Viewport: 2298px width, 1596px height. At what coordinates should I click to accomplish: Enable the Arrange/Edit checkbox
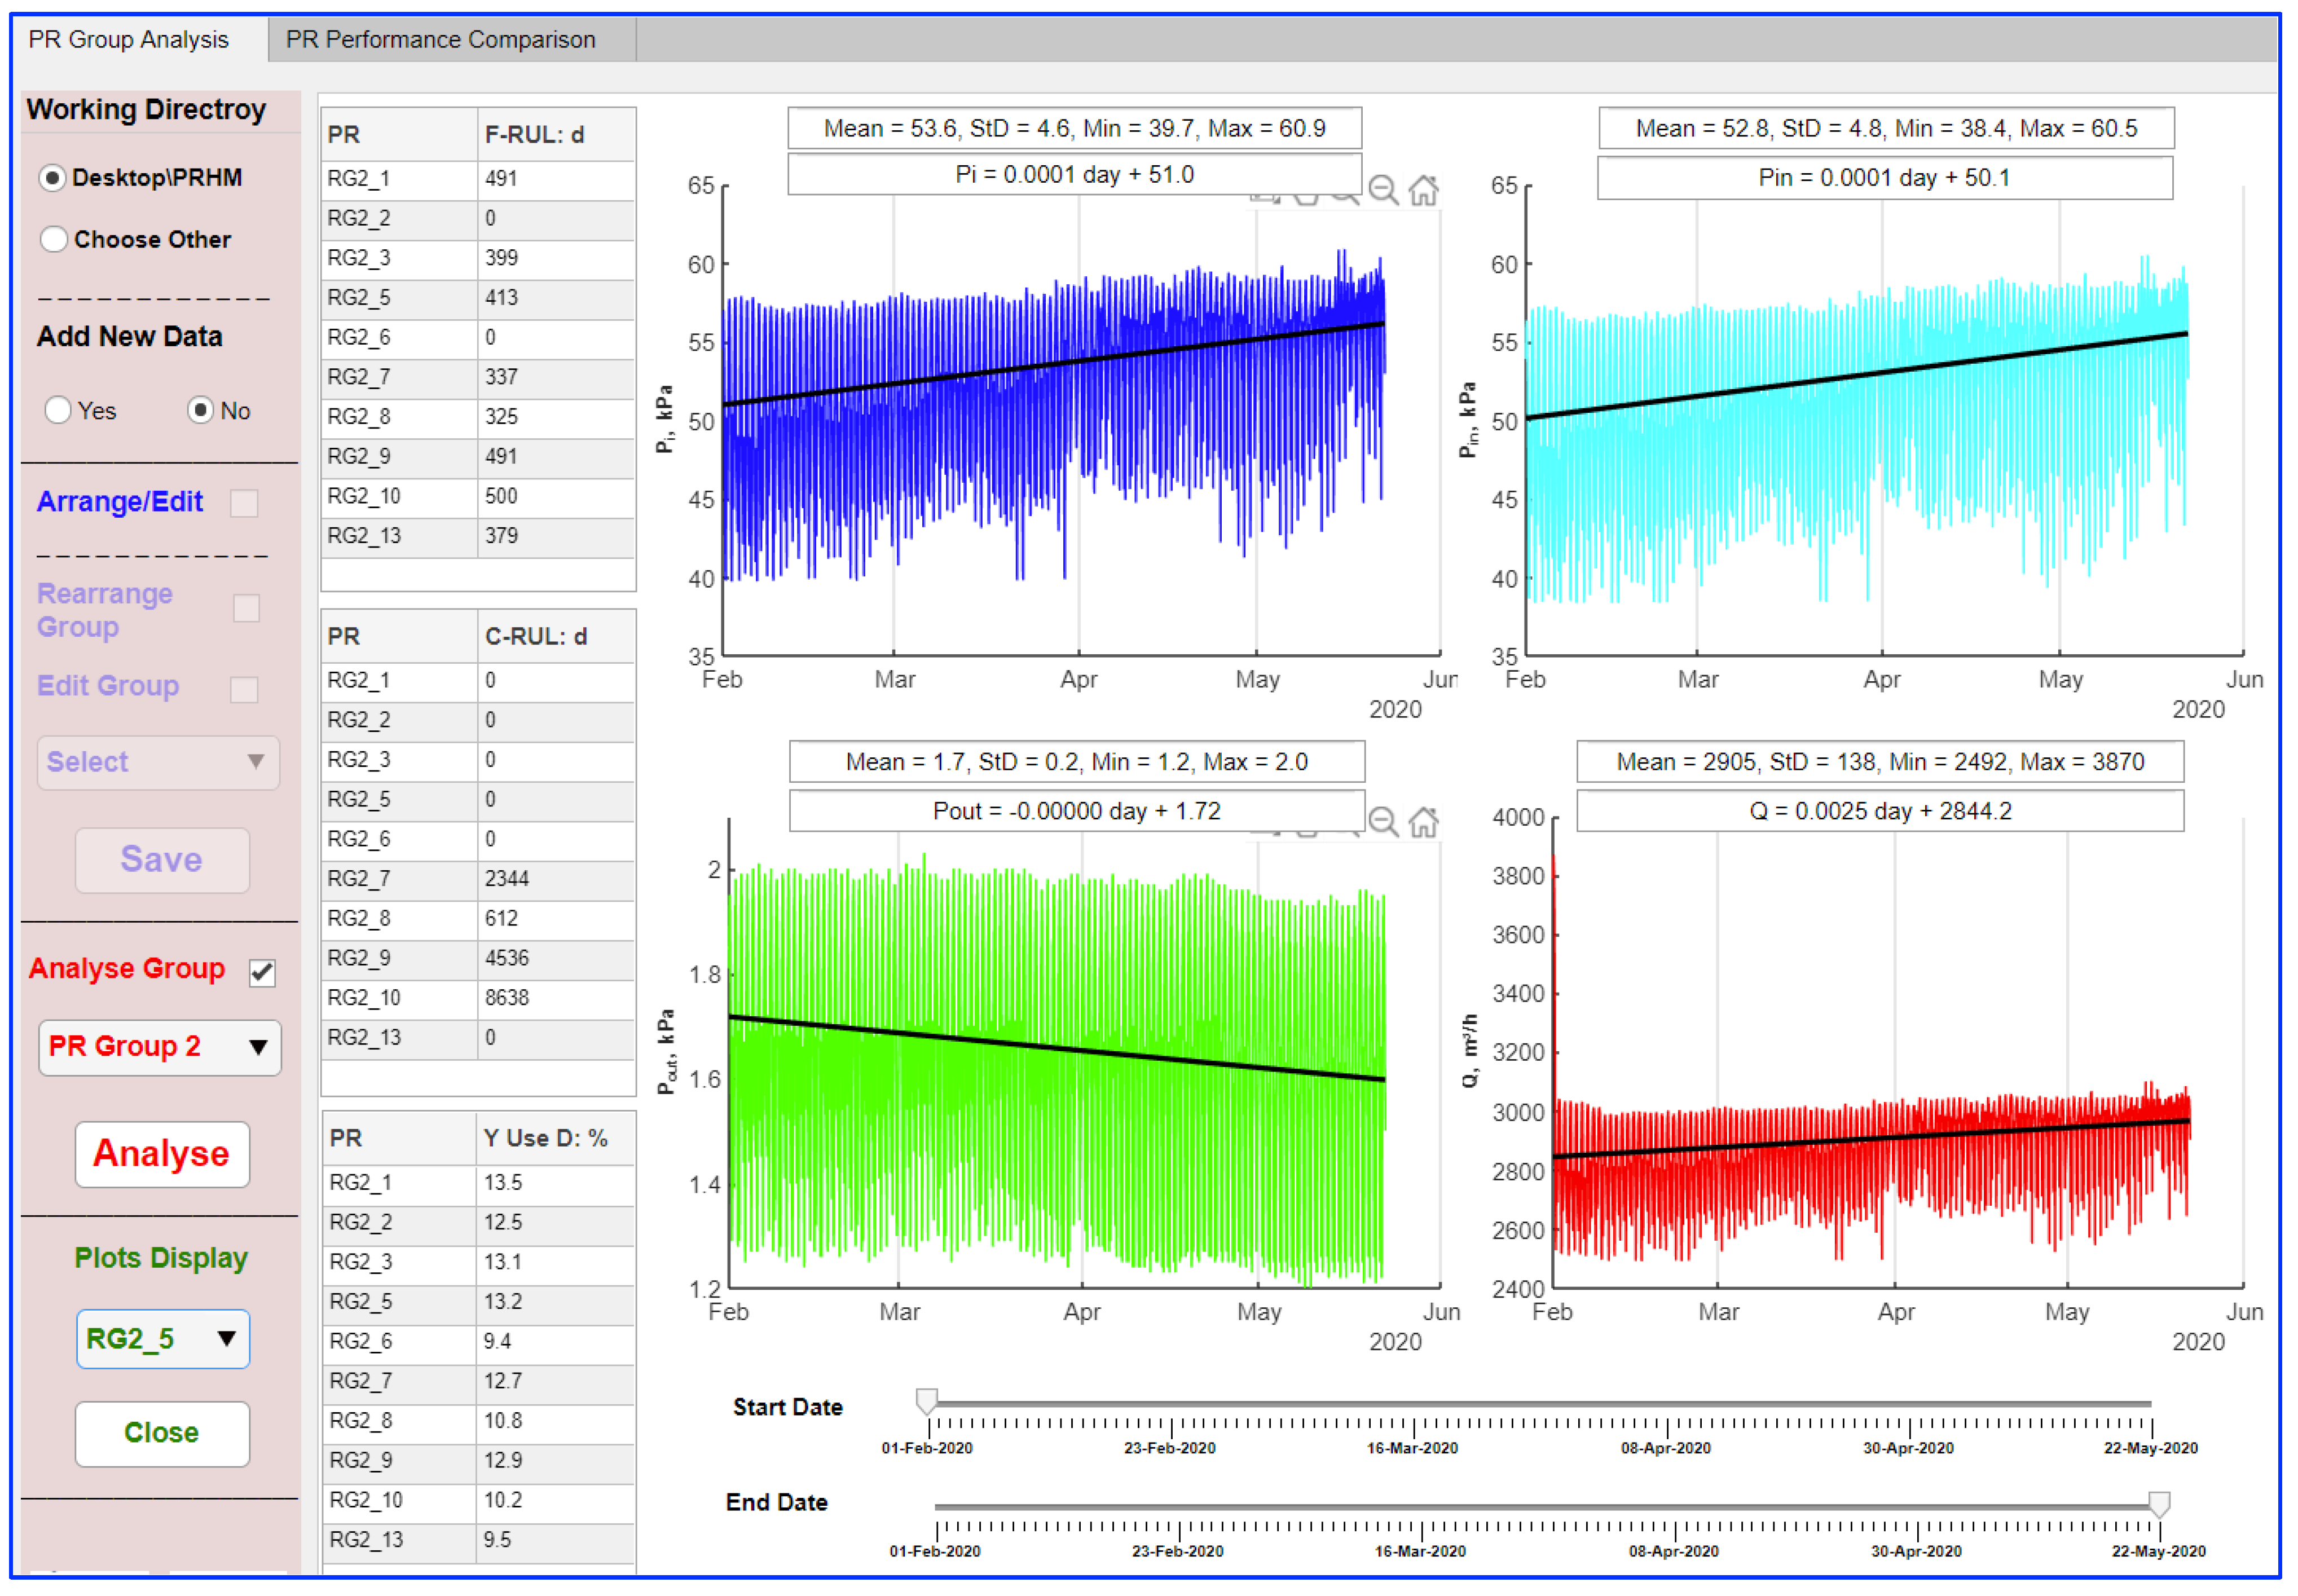pyautogui.click(x=244, y=503)
